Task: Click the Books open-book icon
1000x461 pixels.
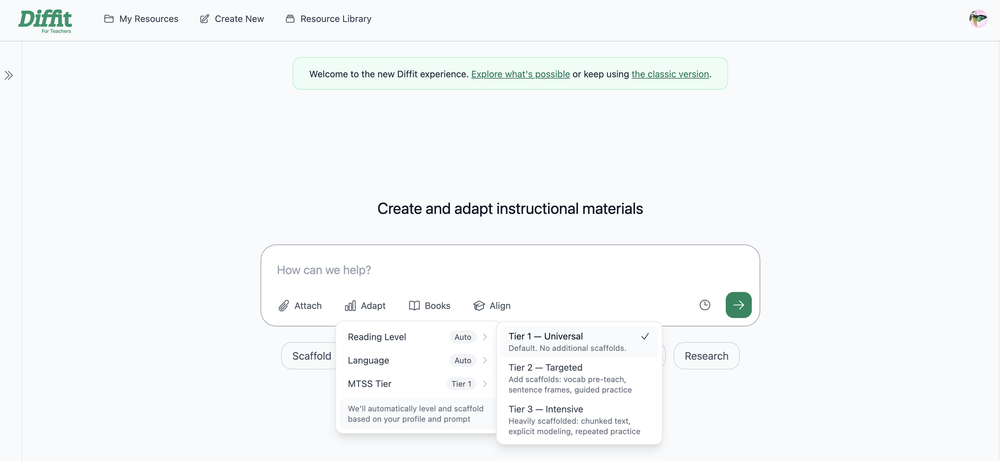Action: [414, 305]
